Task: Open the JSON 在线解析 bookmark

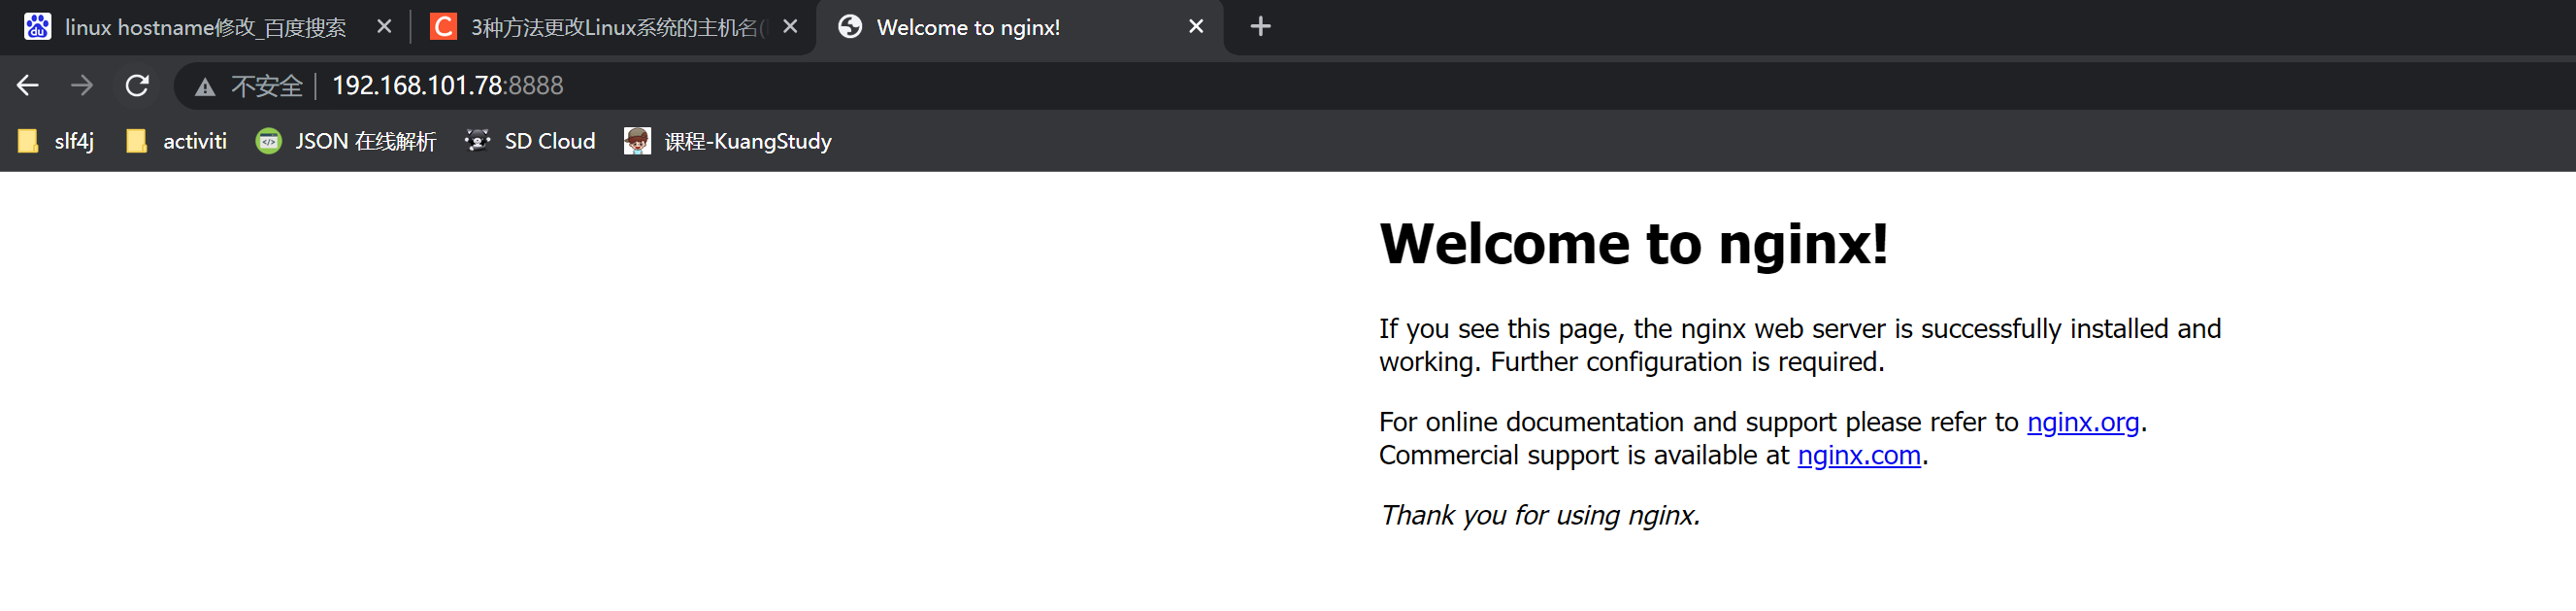Action: click(x=346, y=141)
